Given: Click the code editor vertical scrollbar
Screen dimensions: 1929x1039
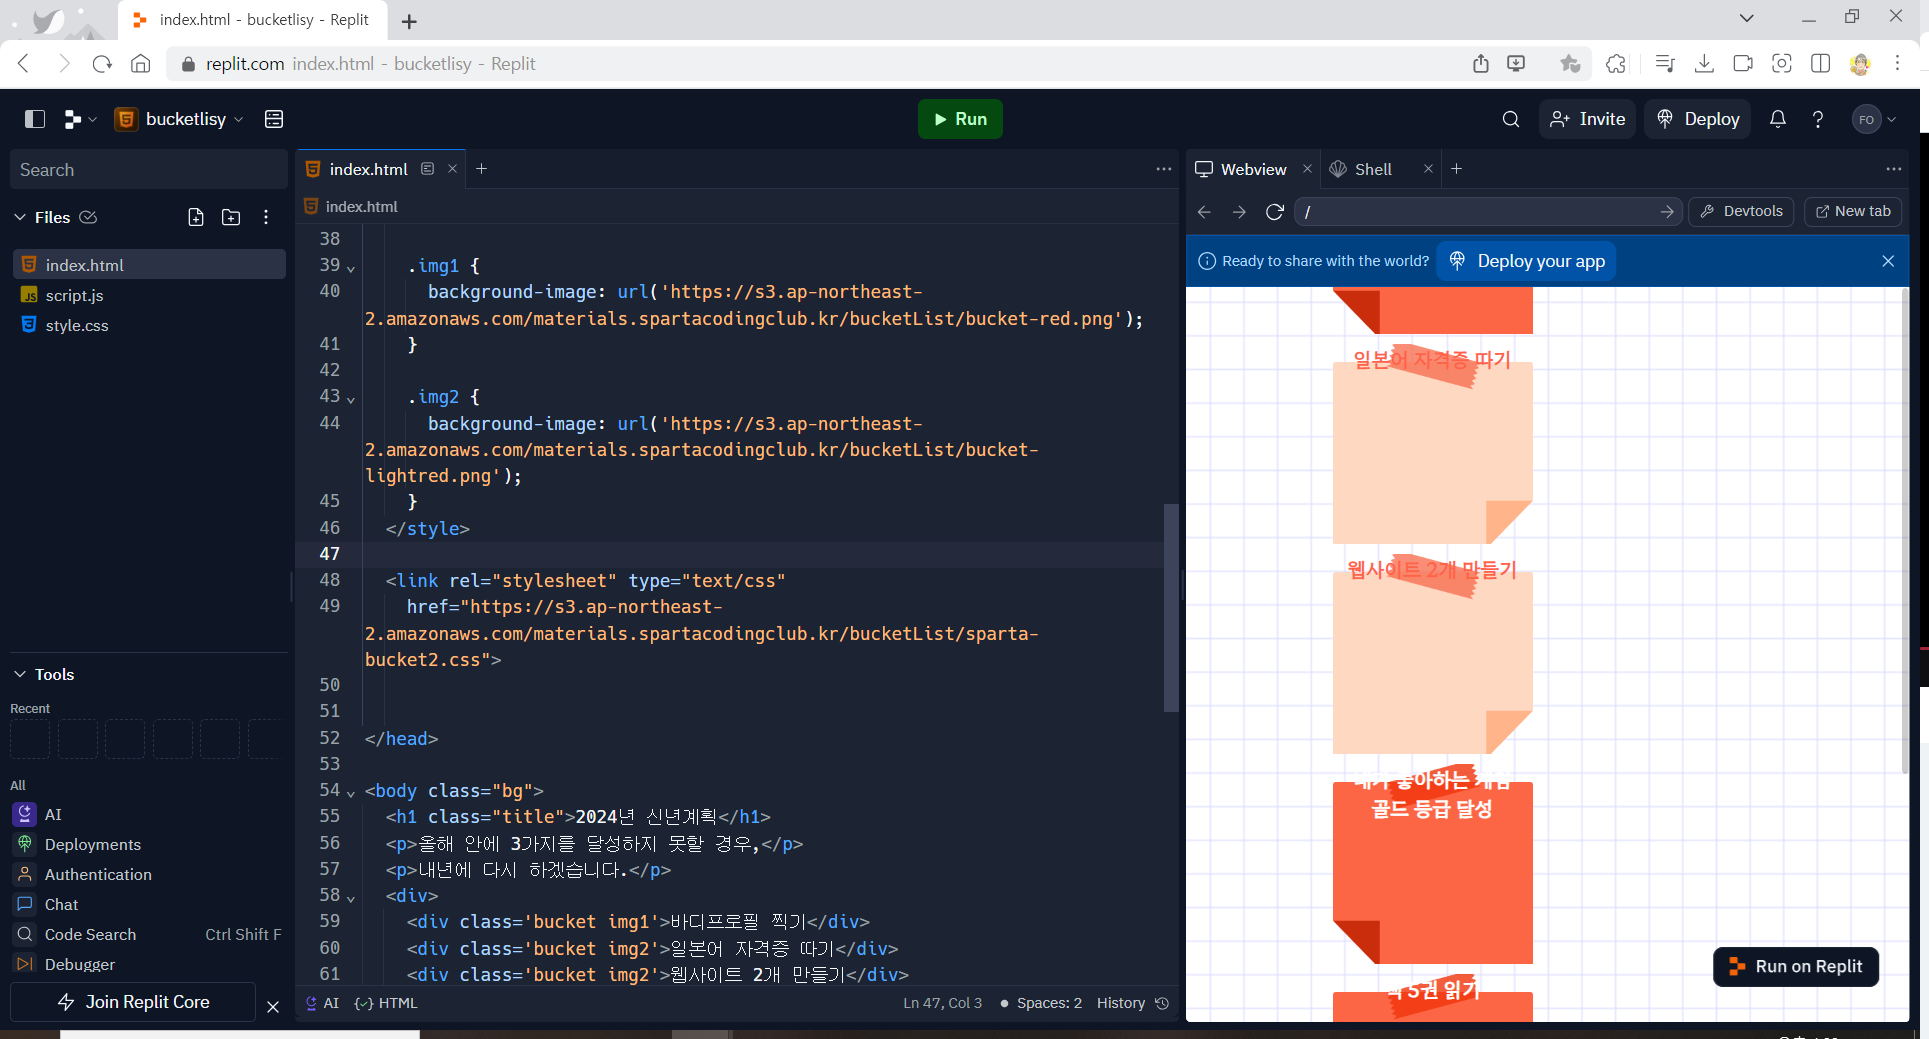Looking at the screenshot, I should [x=1171, y=608].
